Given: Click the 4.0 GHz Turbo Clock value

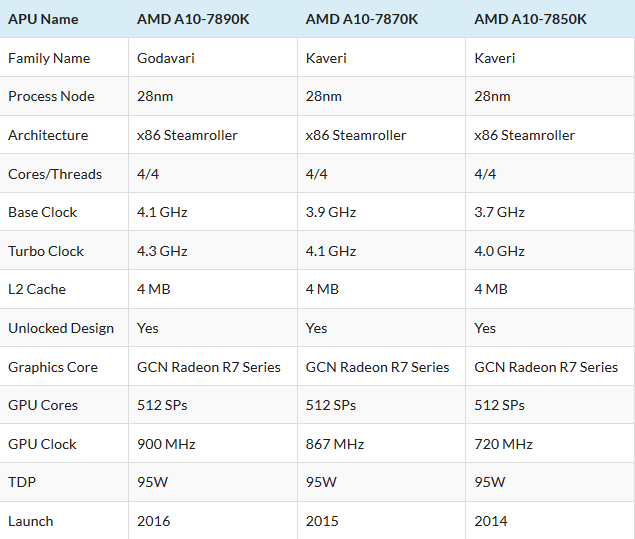Looking at the screenshot, I should 500,251.
